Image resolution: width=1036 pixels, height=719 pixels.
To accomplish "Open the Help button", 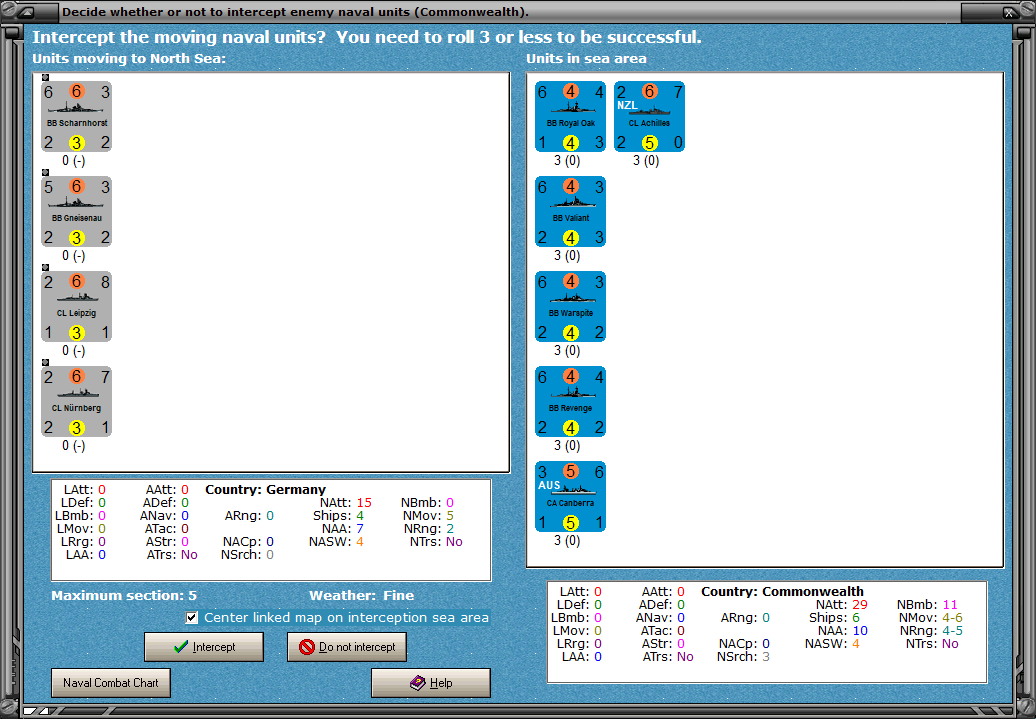I will tap(431, 683).
